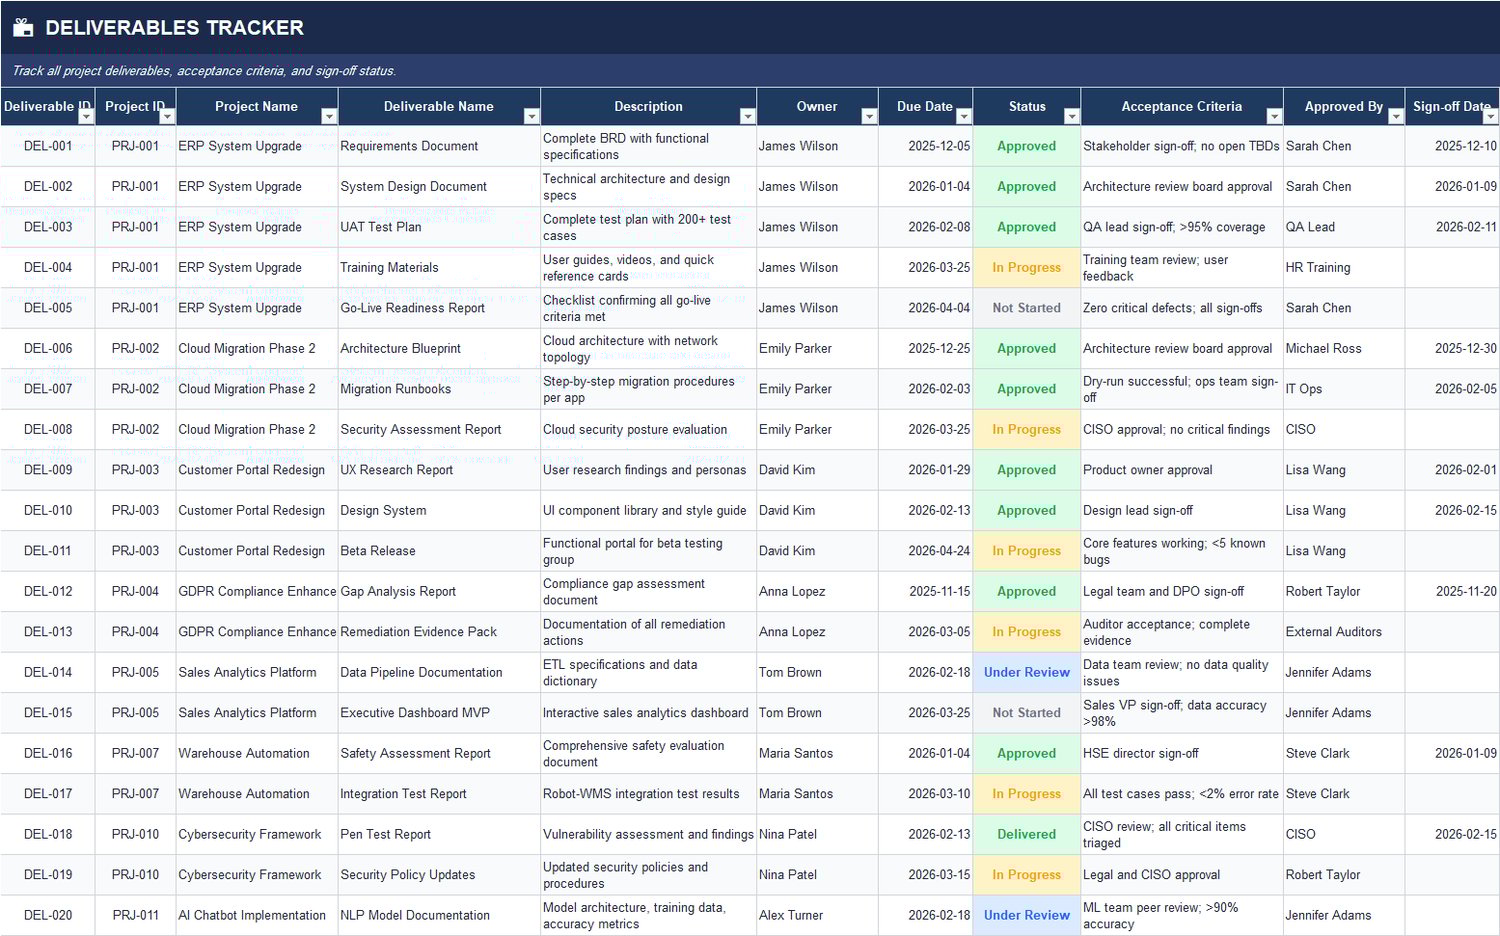Viewport: 1500px width, 936px height.
Task: Click the Under Review badge on DEL-014
Action: [1026, 672]
